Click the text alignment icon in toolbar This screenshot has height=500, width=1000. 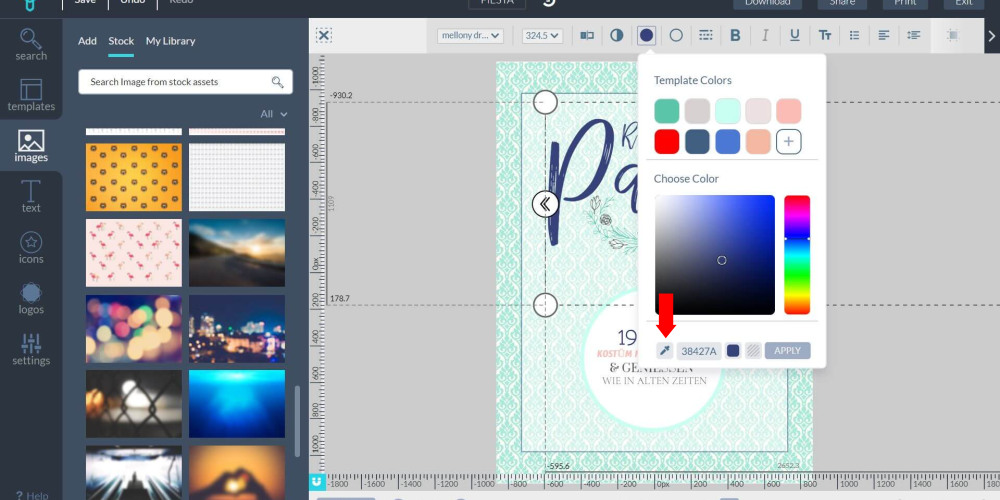(884, 36)
